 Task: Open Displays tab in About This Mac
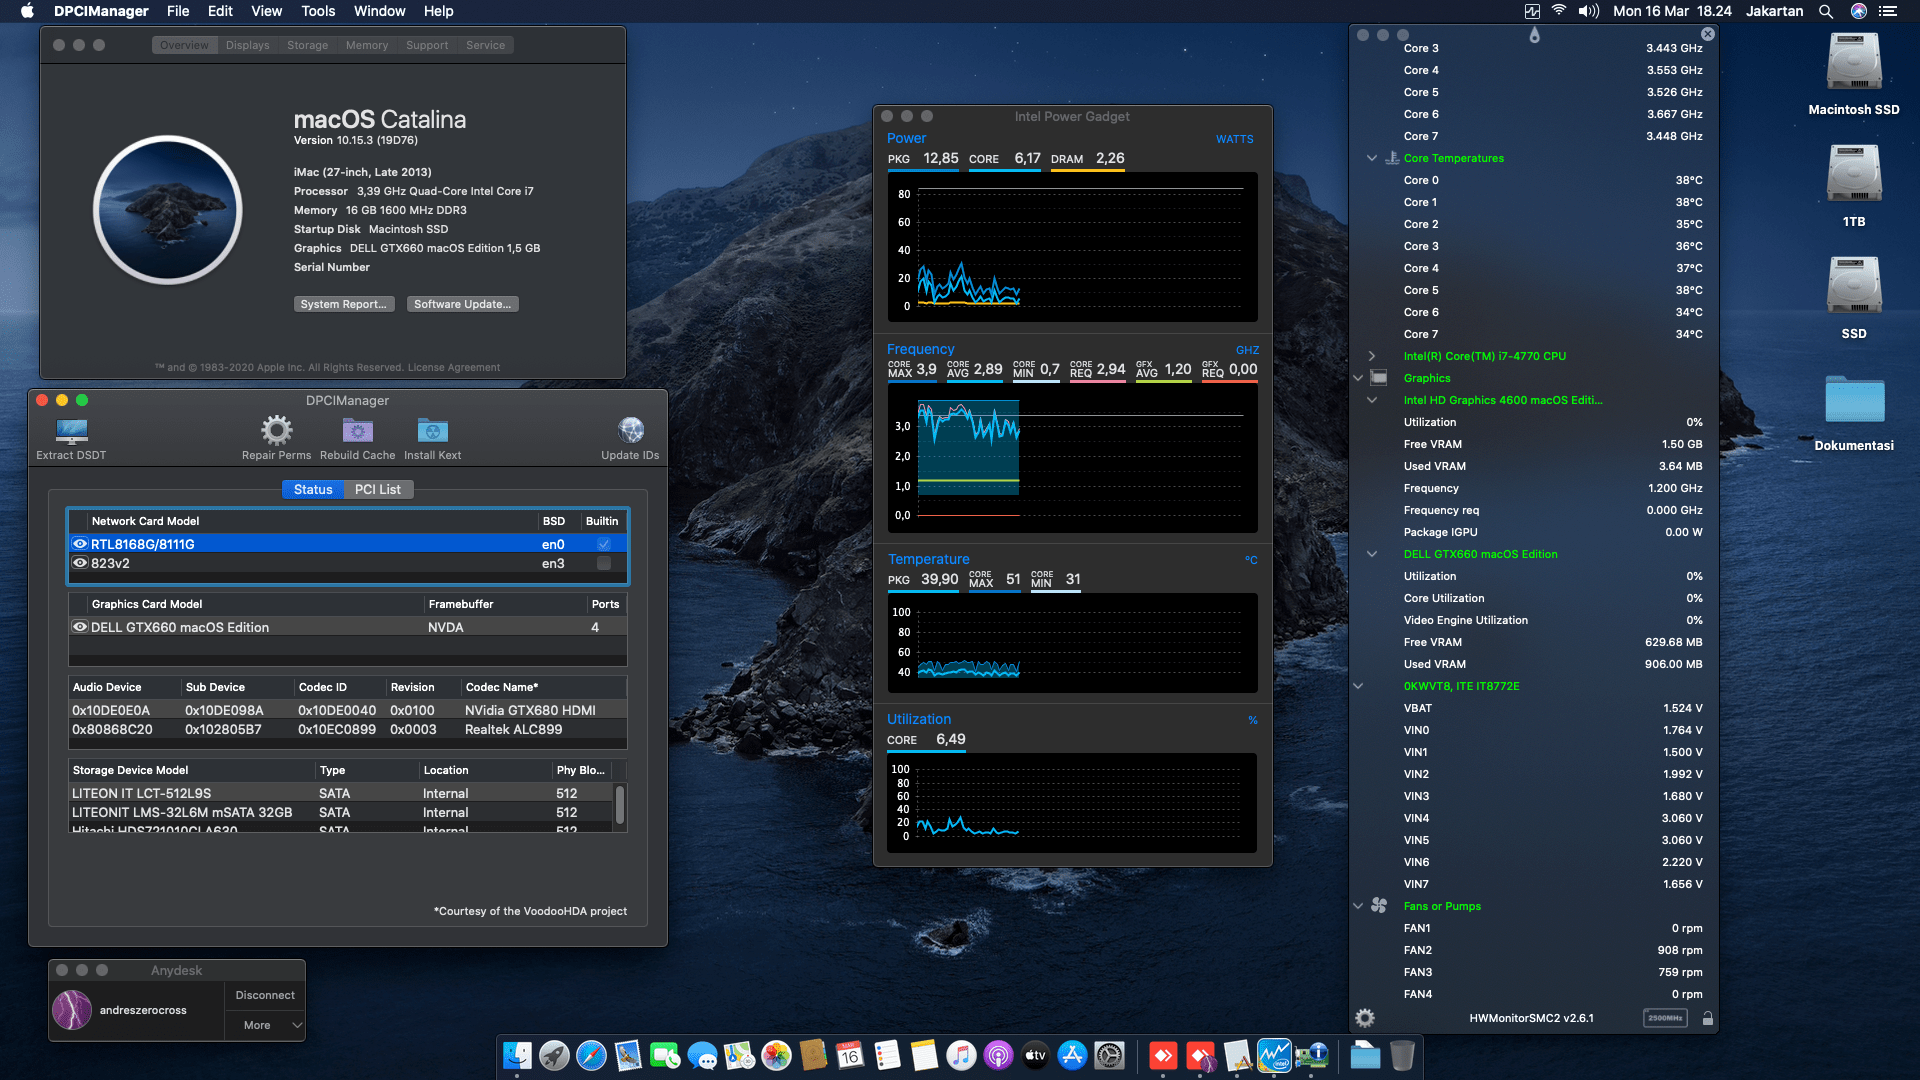pyautogui.click(x=248, y=45)
